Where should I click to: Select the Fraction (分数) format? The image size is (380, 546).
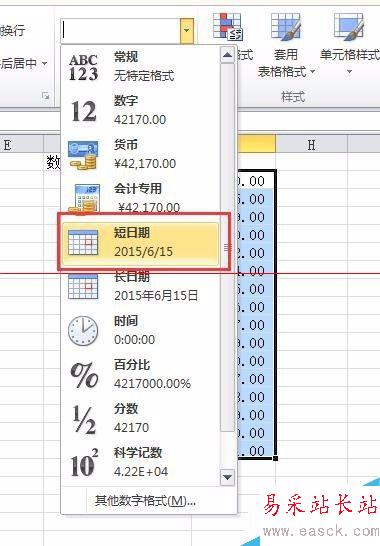pyautogui.click(x=141, y=418)
